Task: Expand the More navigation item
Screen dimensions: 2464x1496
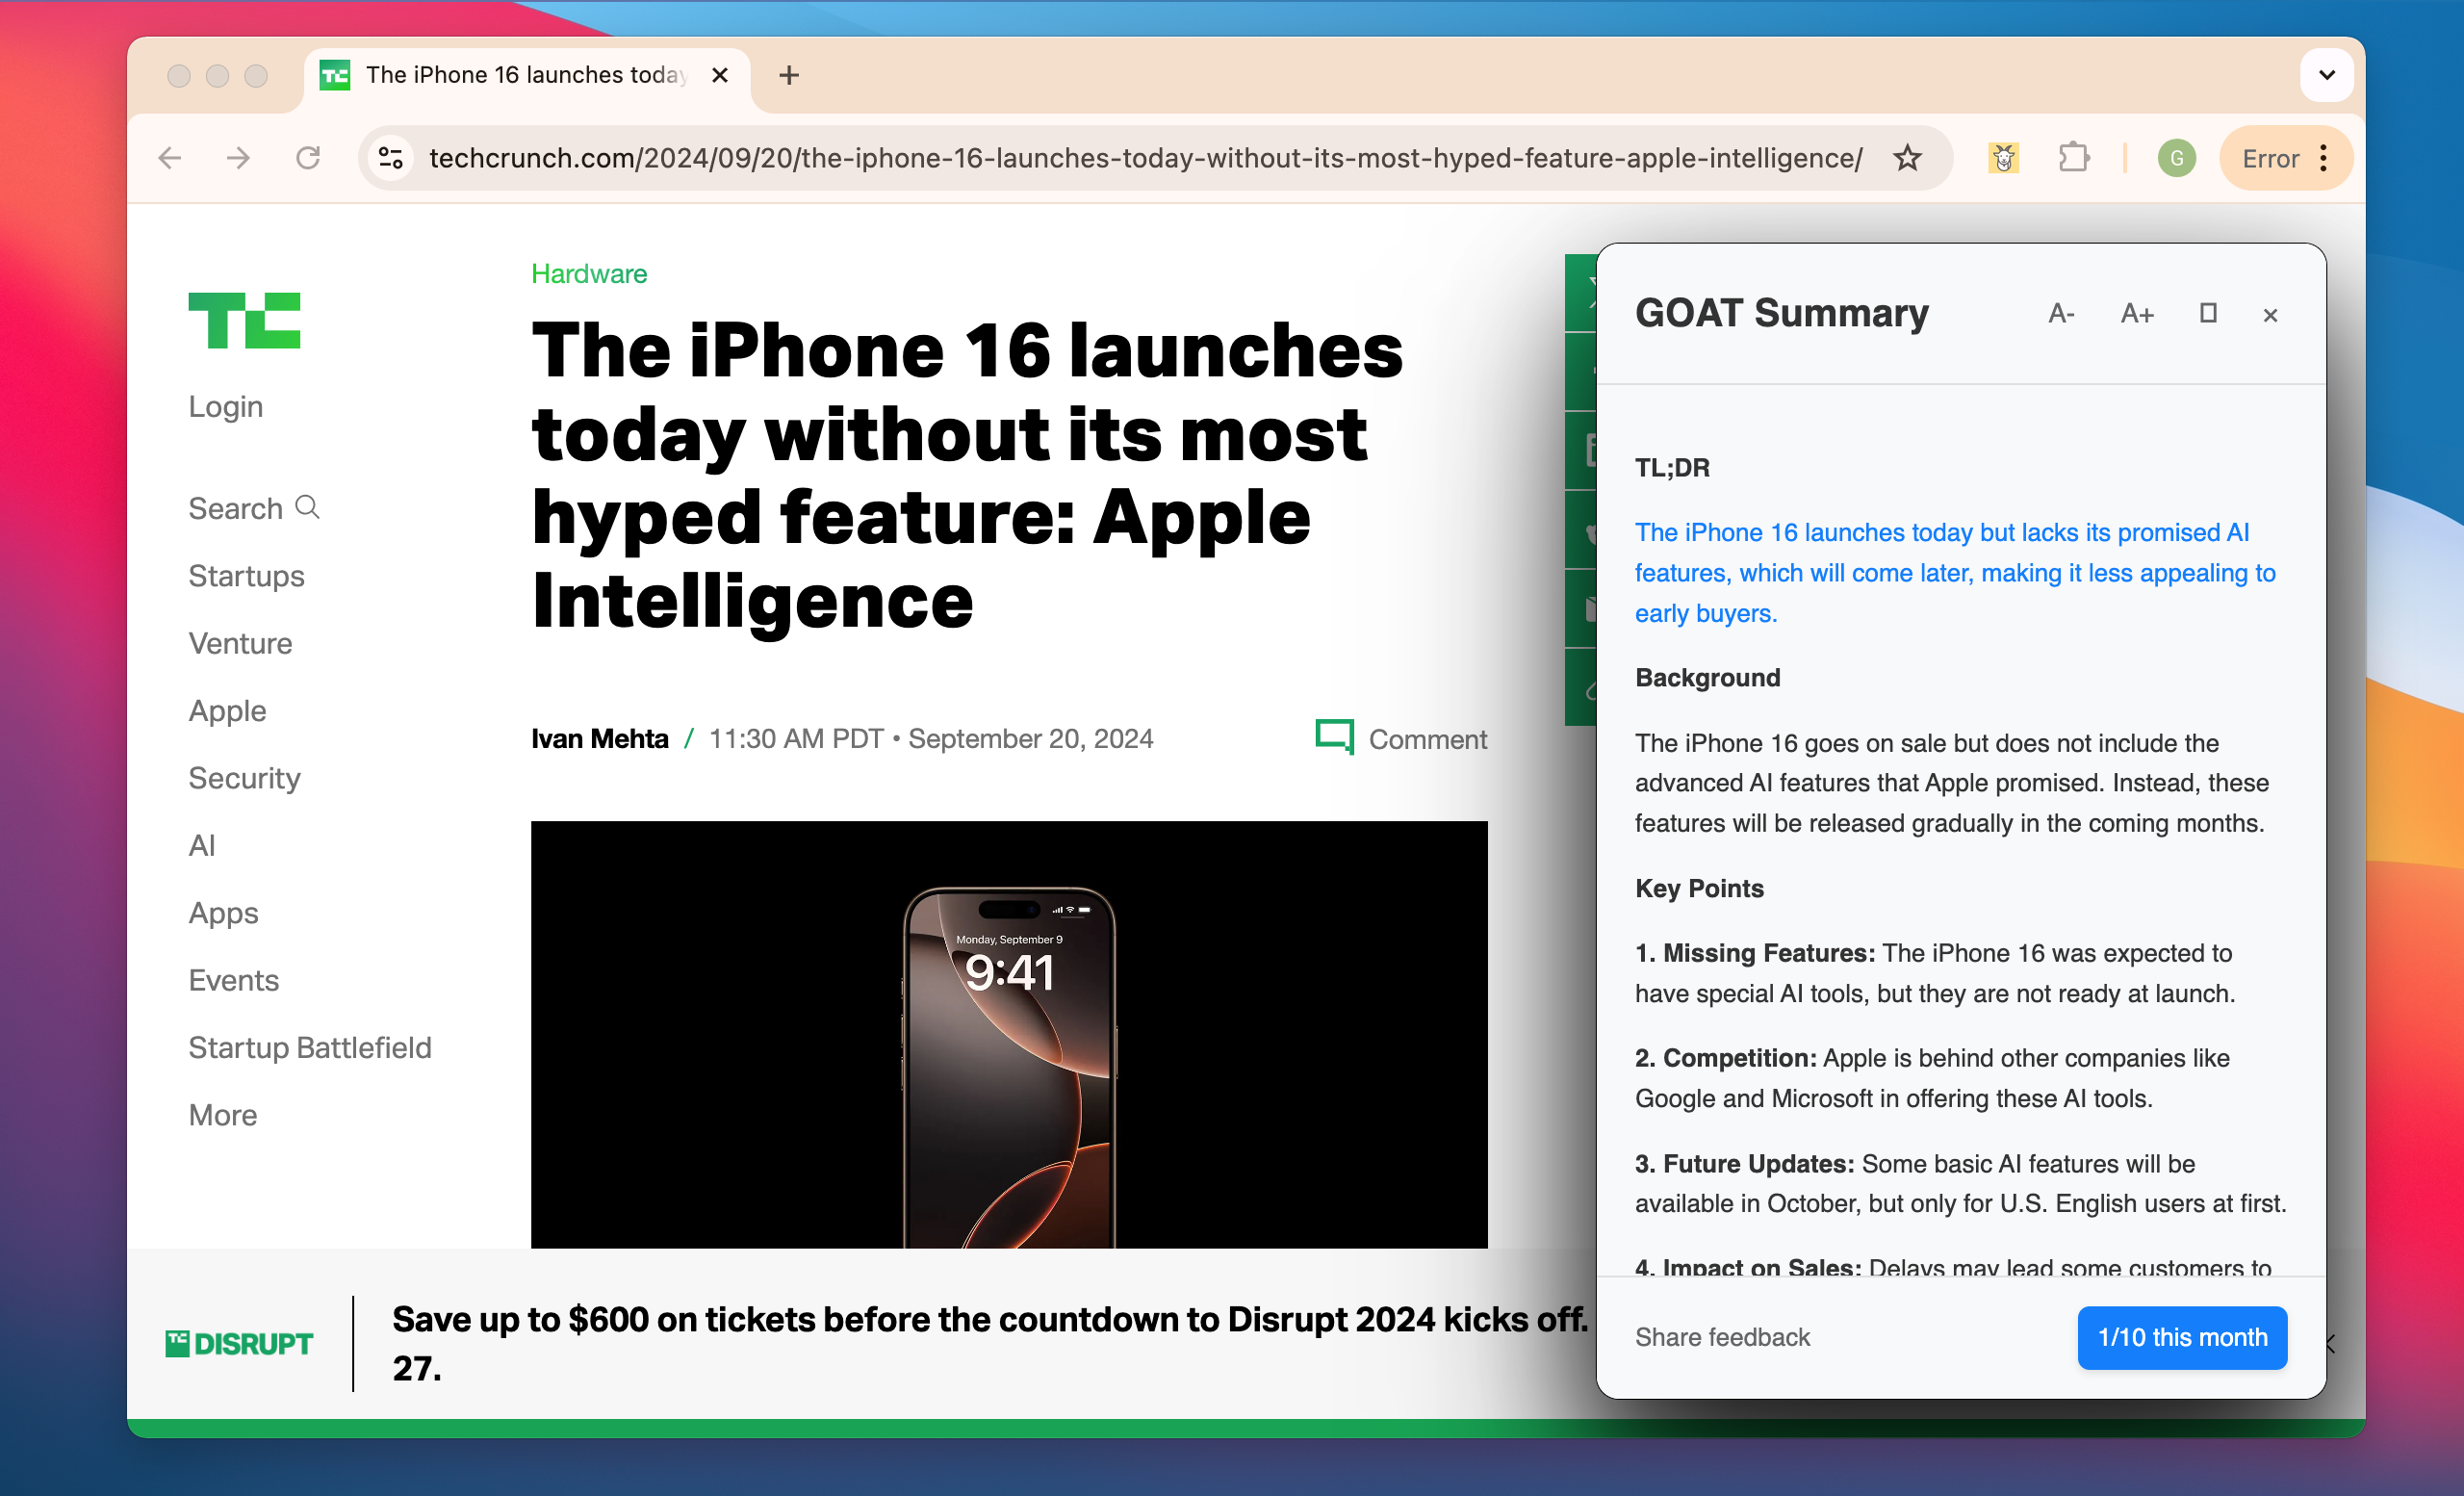Action: 223,1115
